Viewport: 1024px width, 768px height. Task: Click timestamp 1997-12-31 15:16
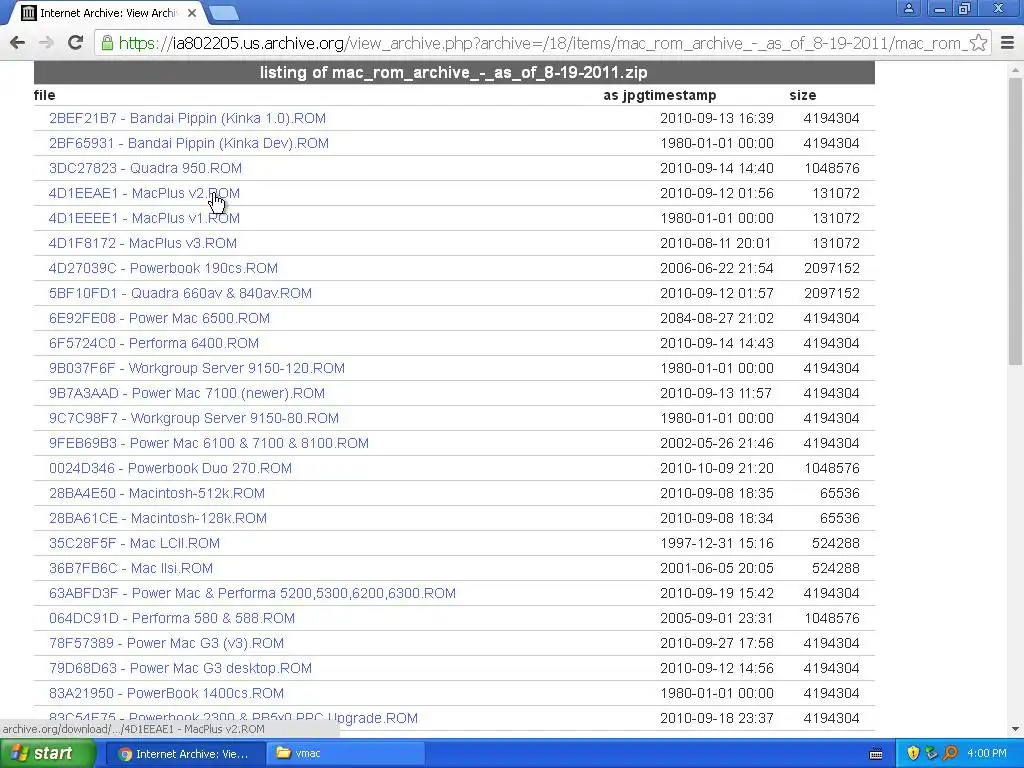pyautogui.click(x=716, y=543)
